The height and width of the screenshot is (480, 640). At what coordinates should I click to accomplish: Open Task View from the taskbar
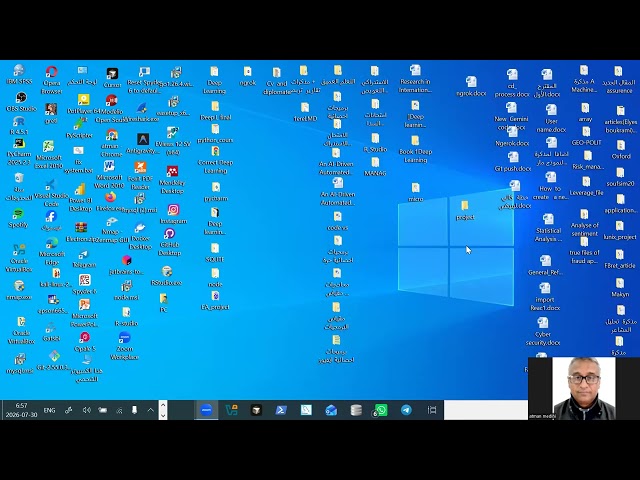(x=431, y=410)
